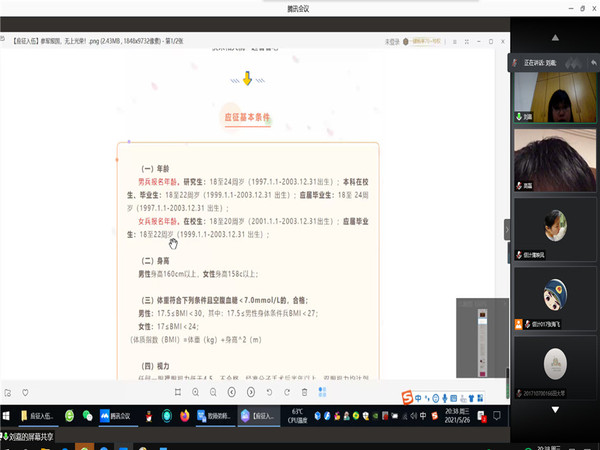Open the soft keyboard icon on Sogou toolbar

453,398
